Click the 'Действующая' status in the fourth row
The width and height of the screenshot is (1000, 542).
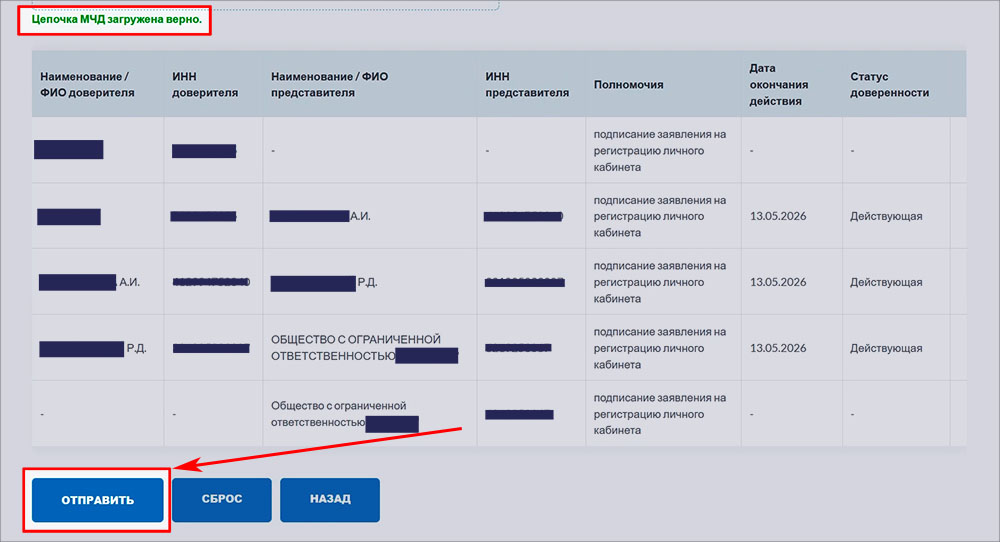click(x=886, y=348)
